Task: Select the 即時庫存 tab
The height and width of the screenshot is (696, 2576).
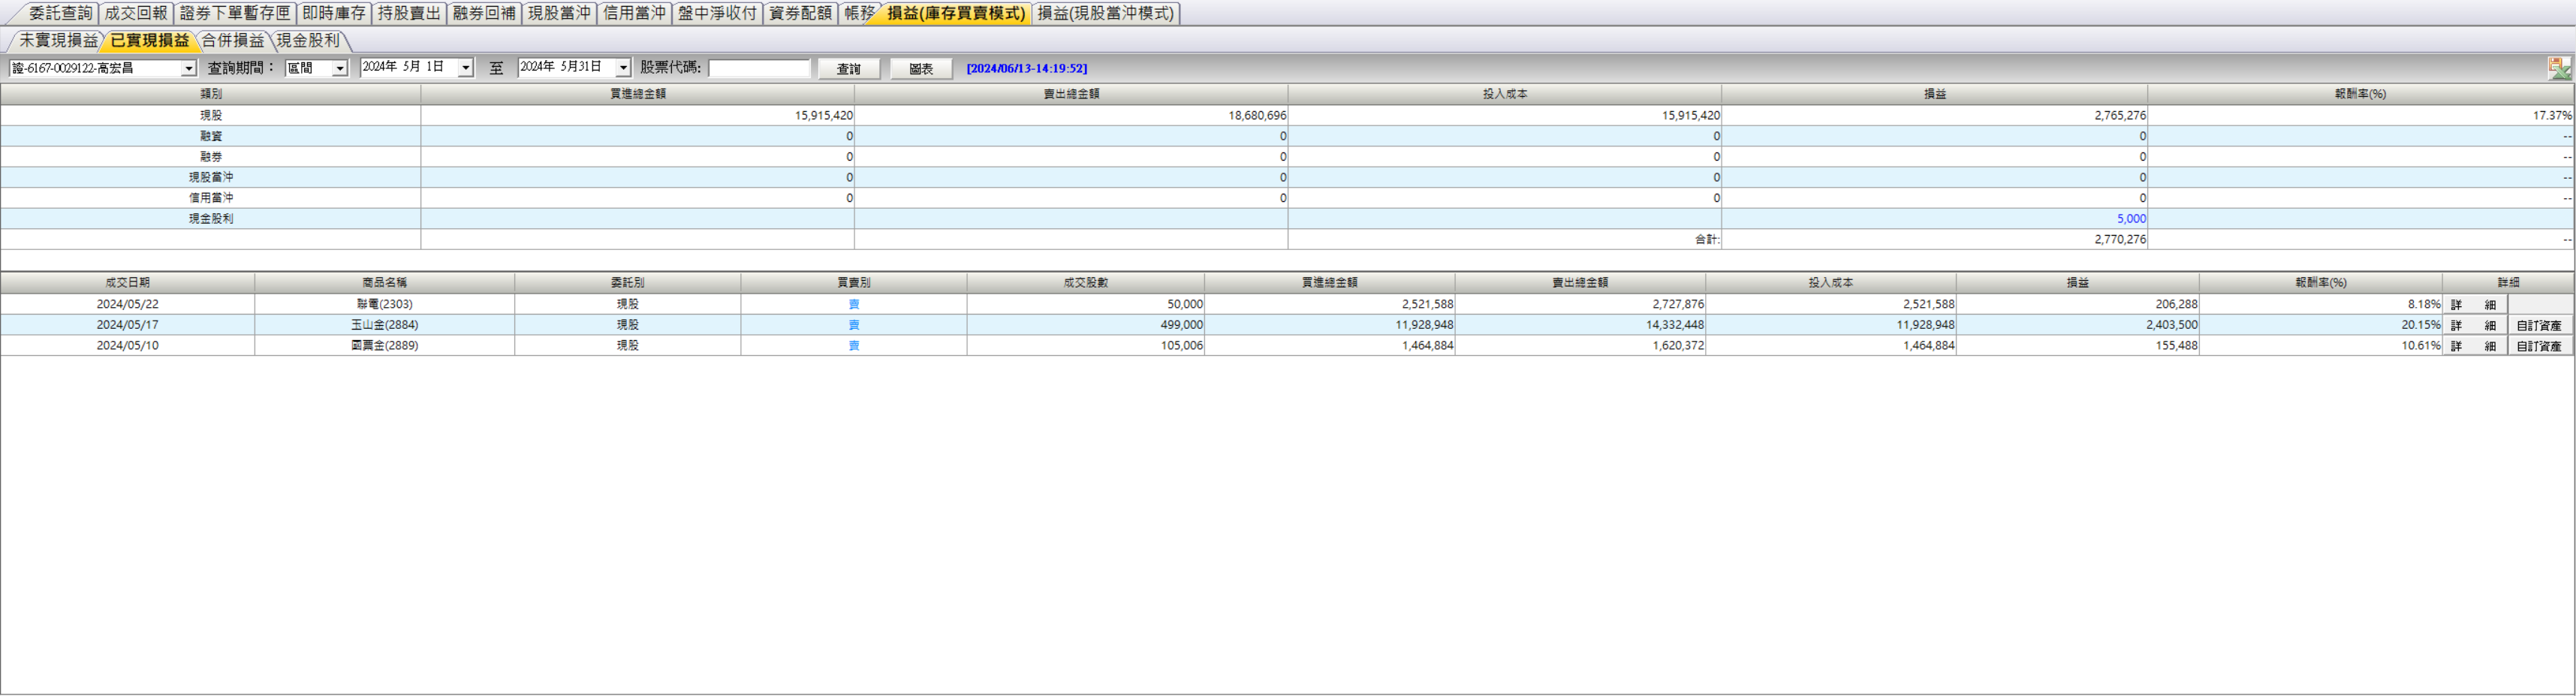Action: click(x=334, y=13)
